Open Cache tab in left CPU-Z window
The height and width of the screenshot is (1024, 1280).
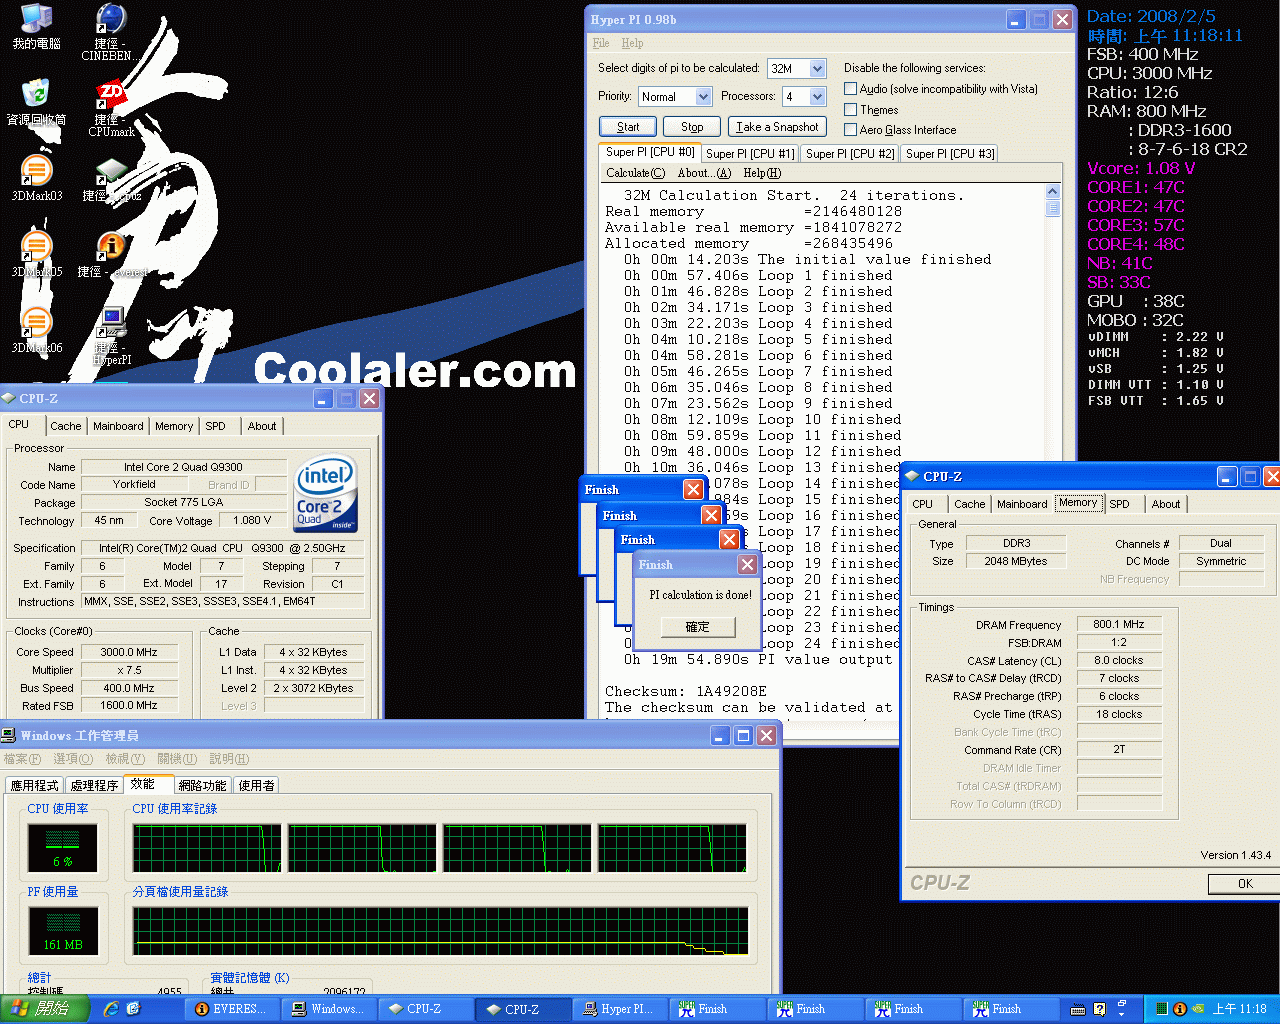click(65, 426)
